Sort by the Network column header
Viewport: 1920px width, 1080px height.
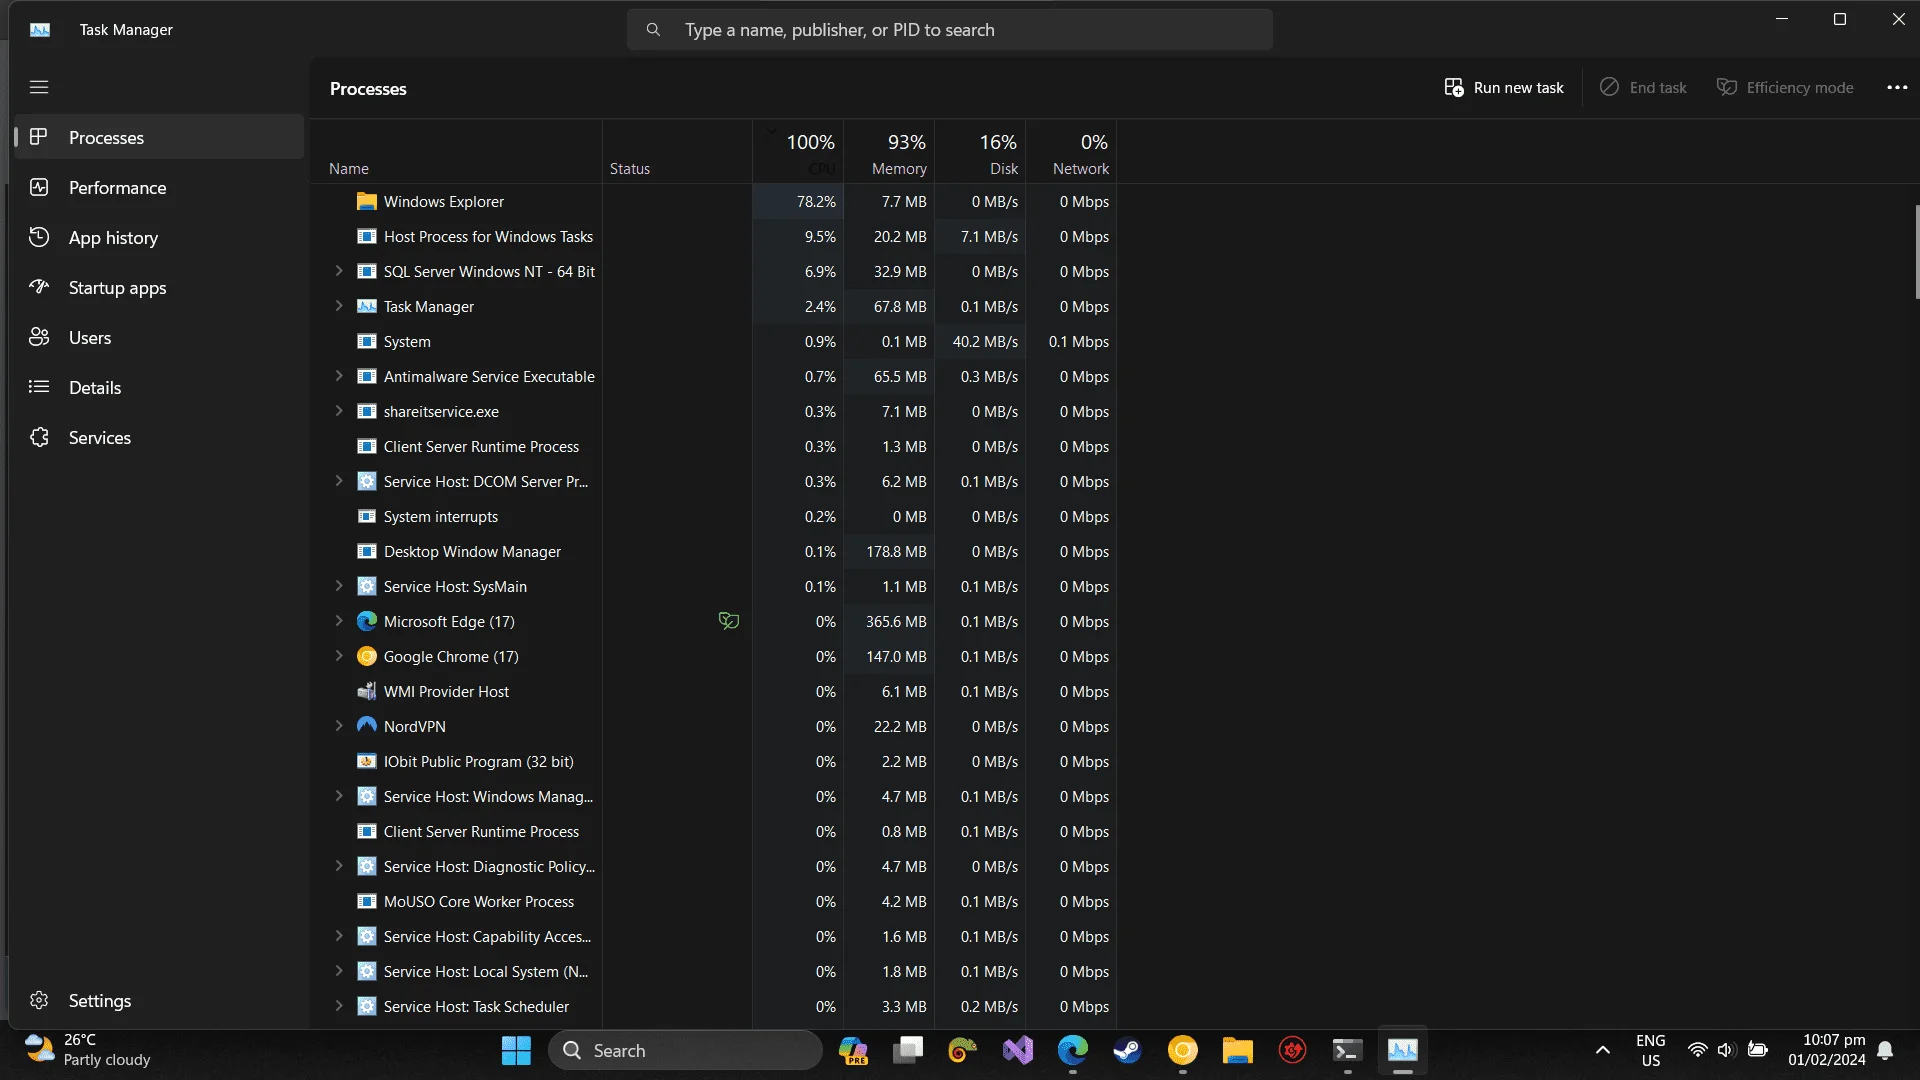(1071, 152)
